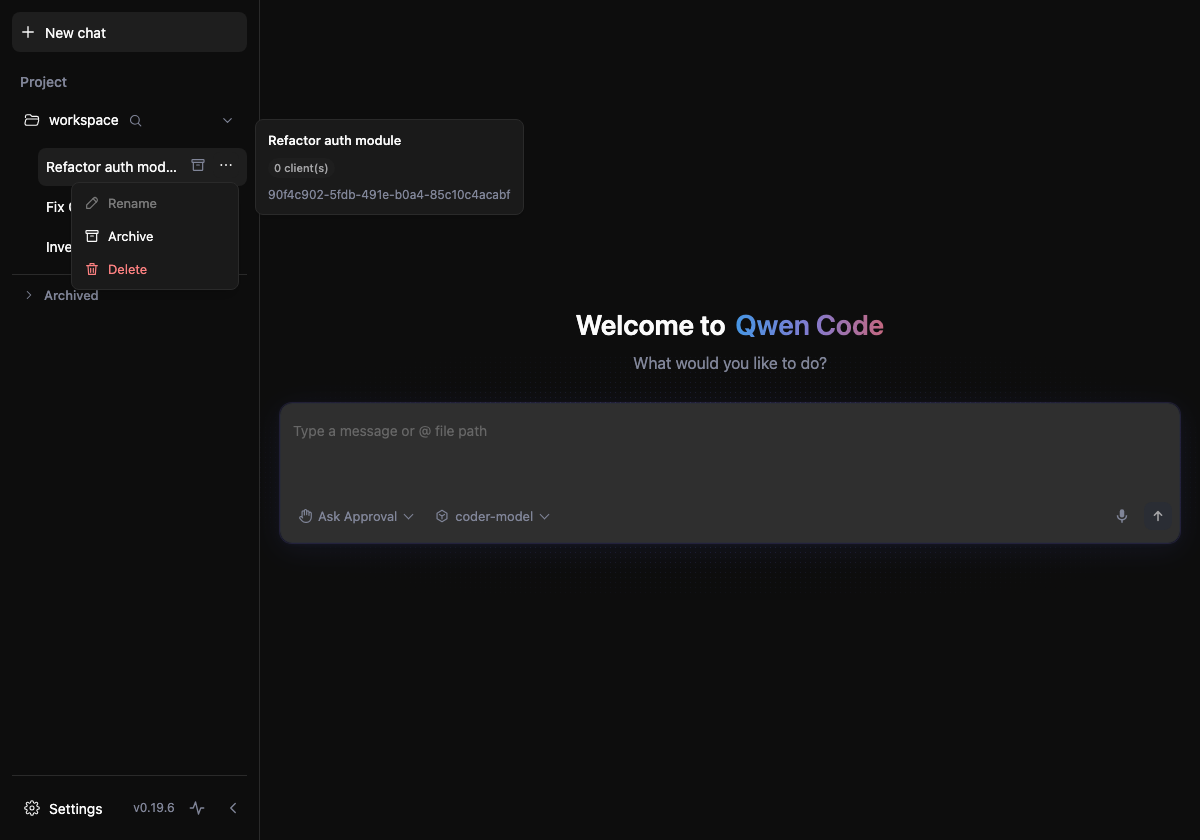Search within the workspace project
Image resolution: width=1200 pixels, height=840 pixels.
(x=136, y=120)
